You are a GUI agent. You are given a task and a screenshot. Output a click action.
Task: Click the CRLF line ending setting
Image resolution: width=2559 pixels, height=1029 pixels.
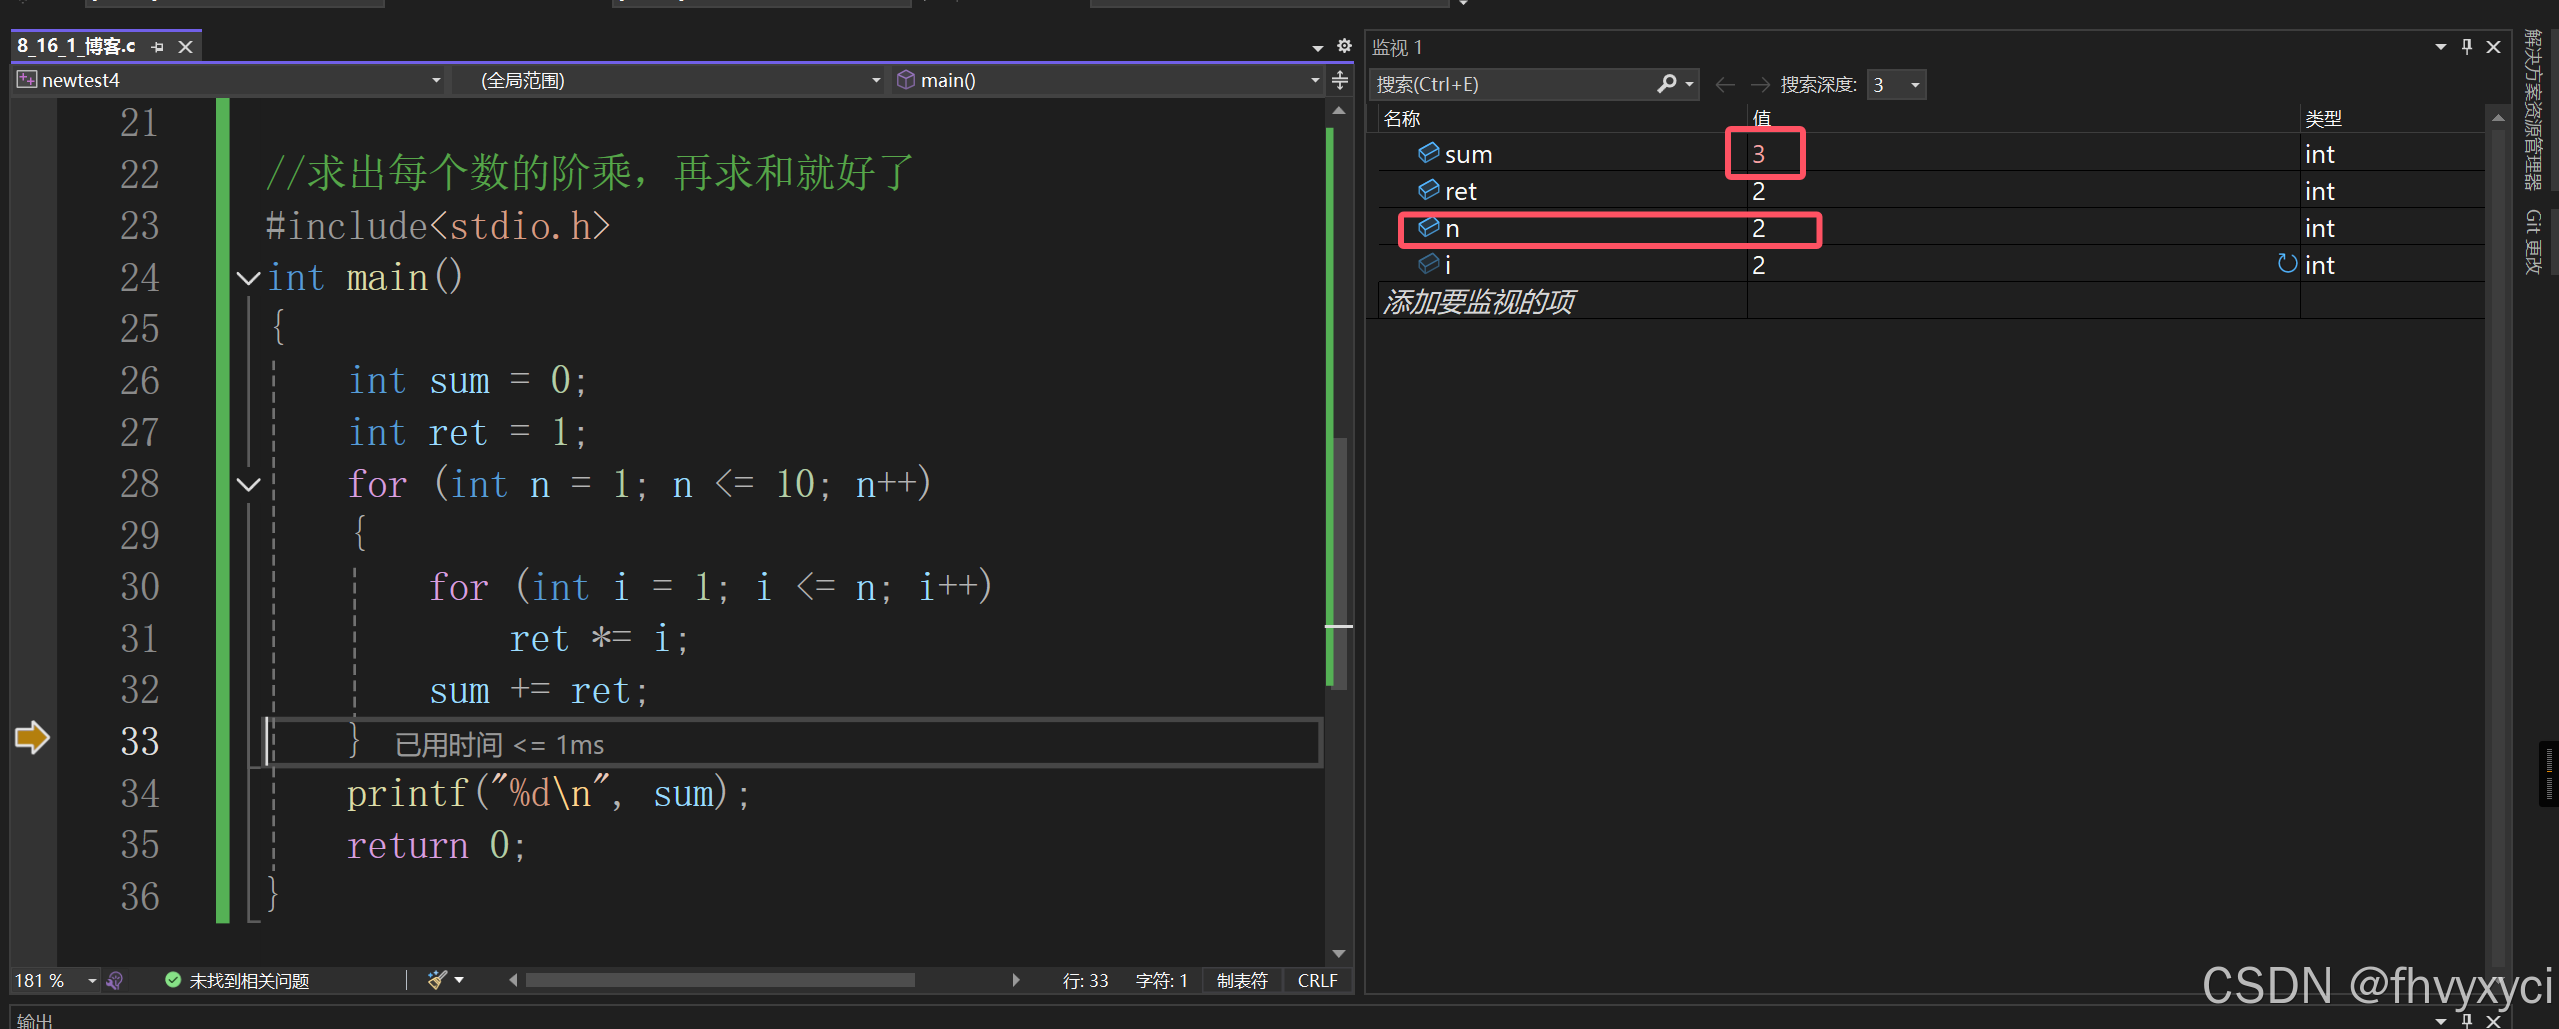pyautogui.click(x=1317, y=981)
